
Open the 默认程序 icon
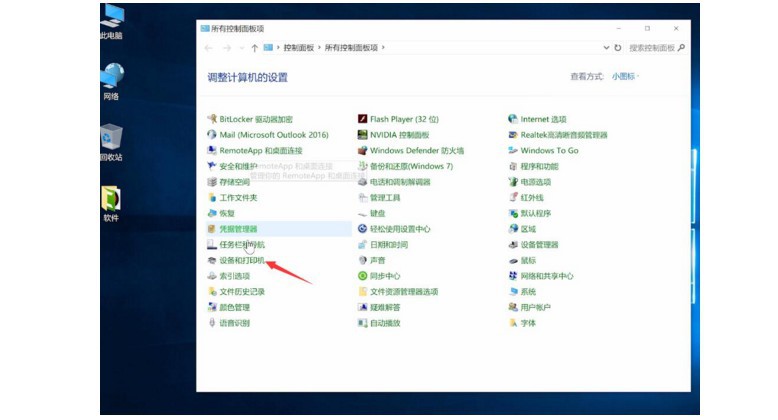(x=513, y=213)
